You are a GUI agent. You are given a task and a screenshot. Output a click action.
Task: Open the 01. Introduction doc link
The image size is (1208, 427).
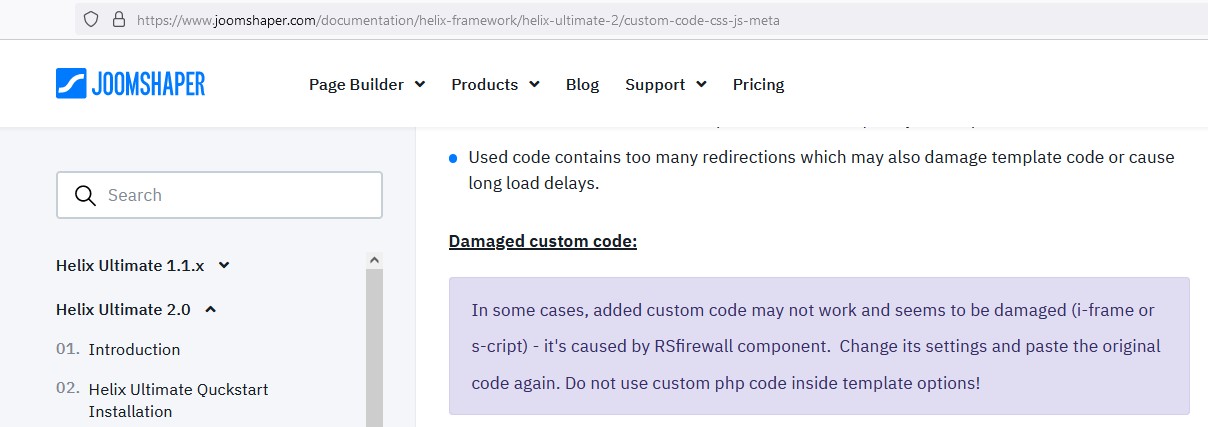coord(134,350)
